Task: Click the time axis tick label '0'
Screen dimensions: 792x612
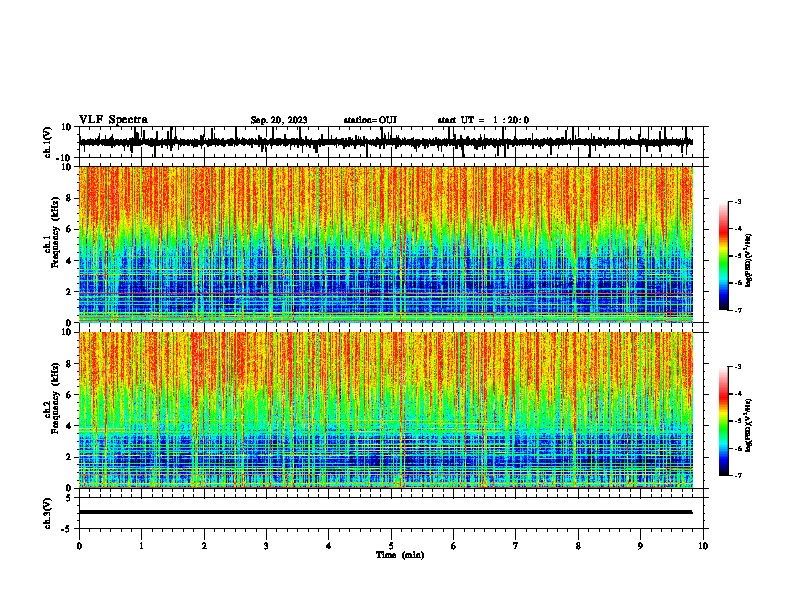Action: (x=79, y=546)
